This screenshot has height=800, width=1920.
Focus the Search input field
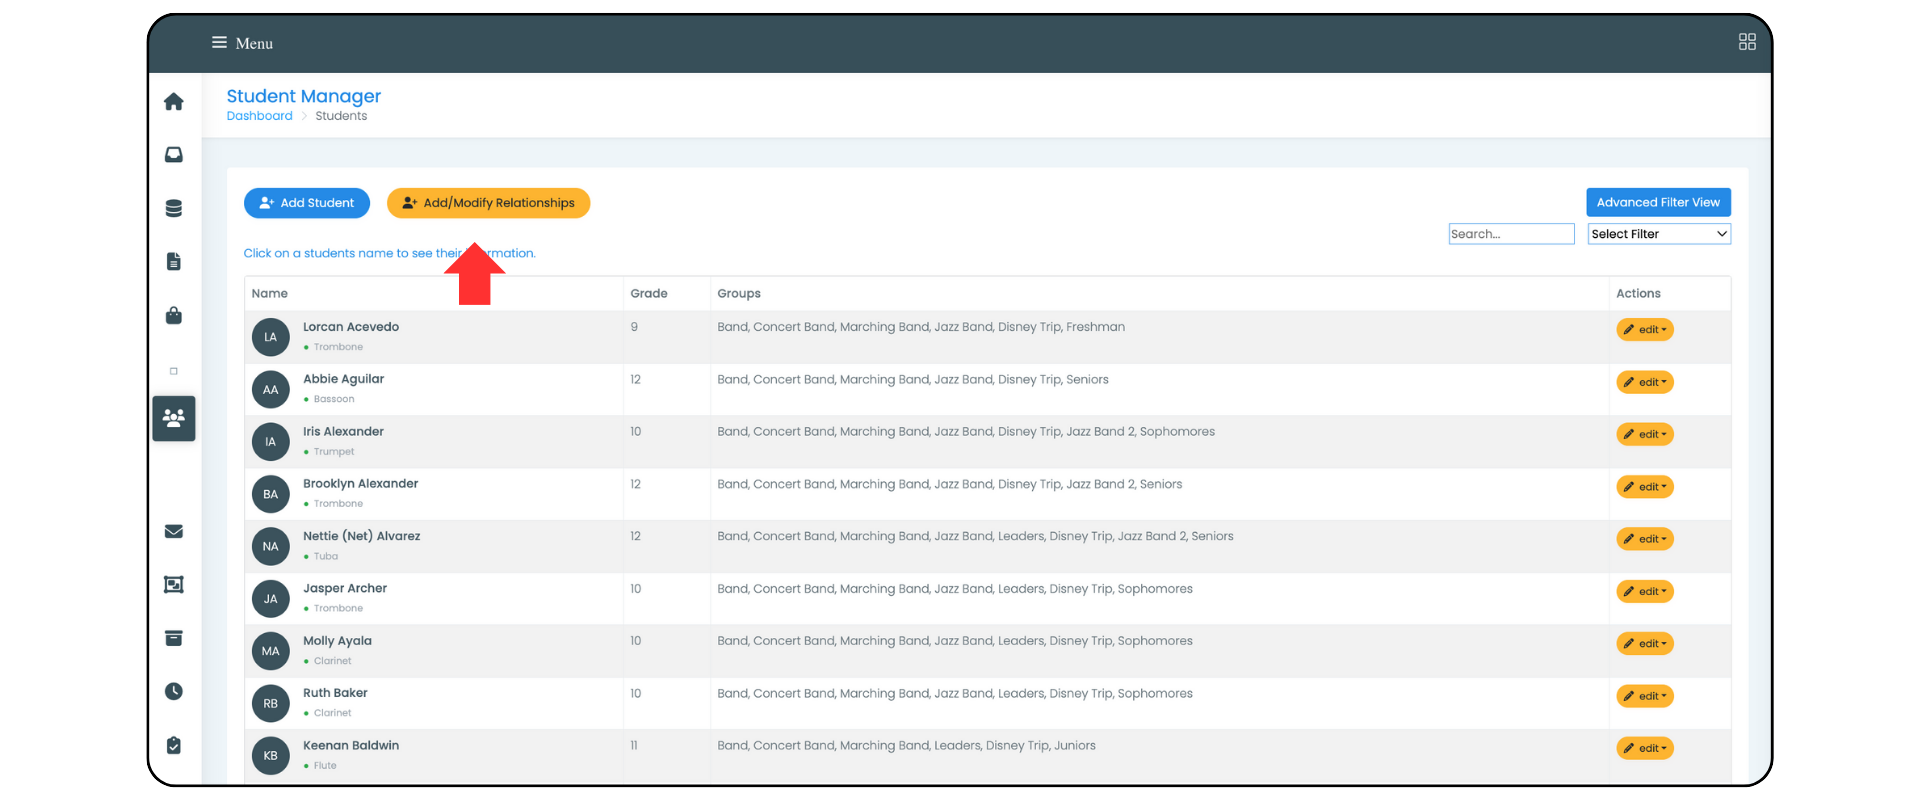(x=1511, y=234)
